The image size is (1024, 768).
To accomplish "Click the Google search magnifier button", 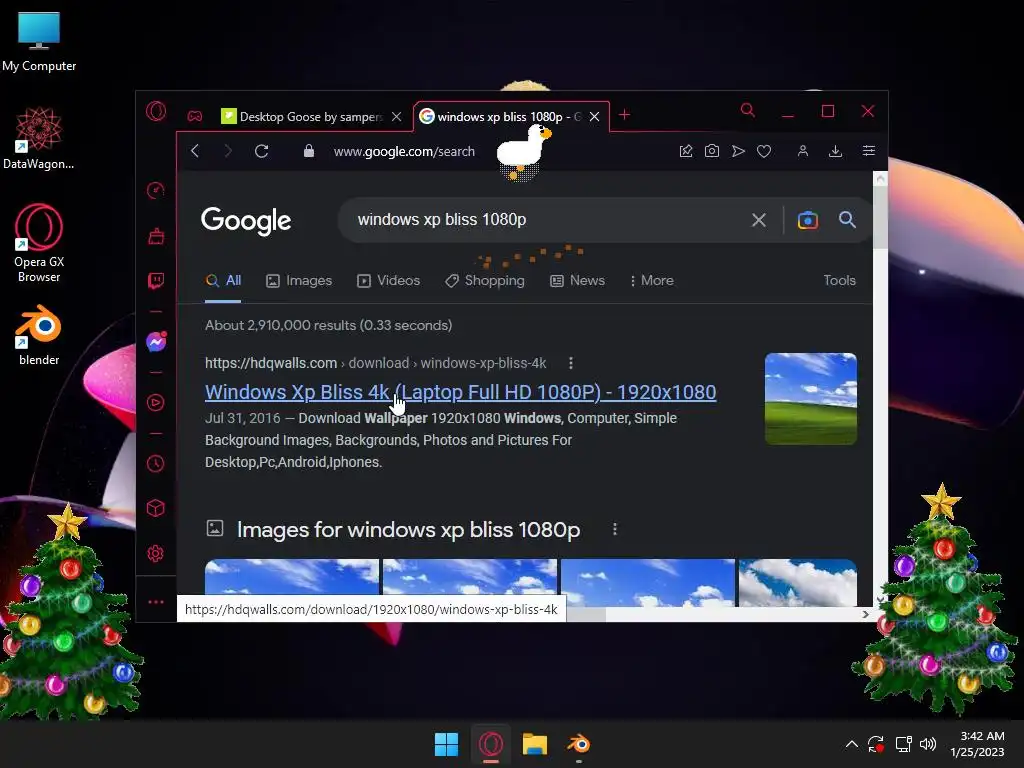I will [847, 220].
